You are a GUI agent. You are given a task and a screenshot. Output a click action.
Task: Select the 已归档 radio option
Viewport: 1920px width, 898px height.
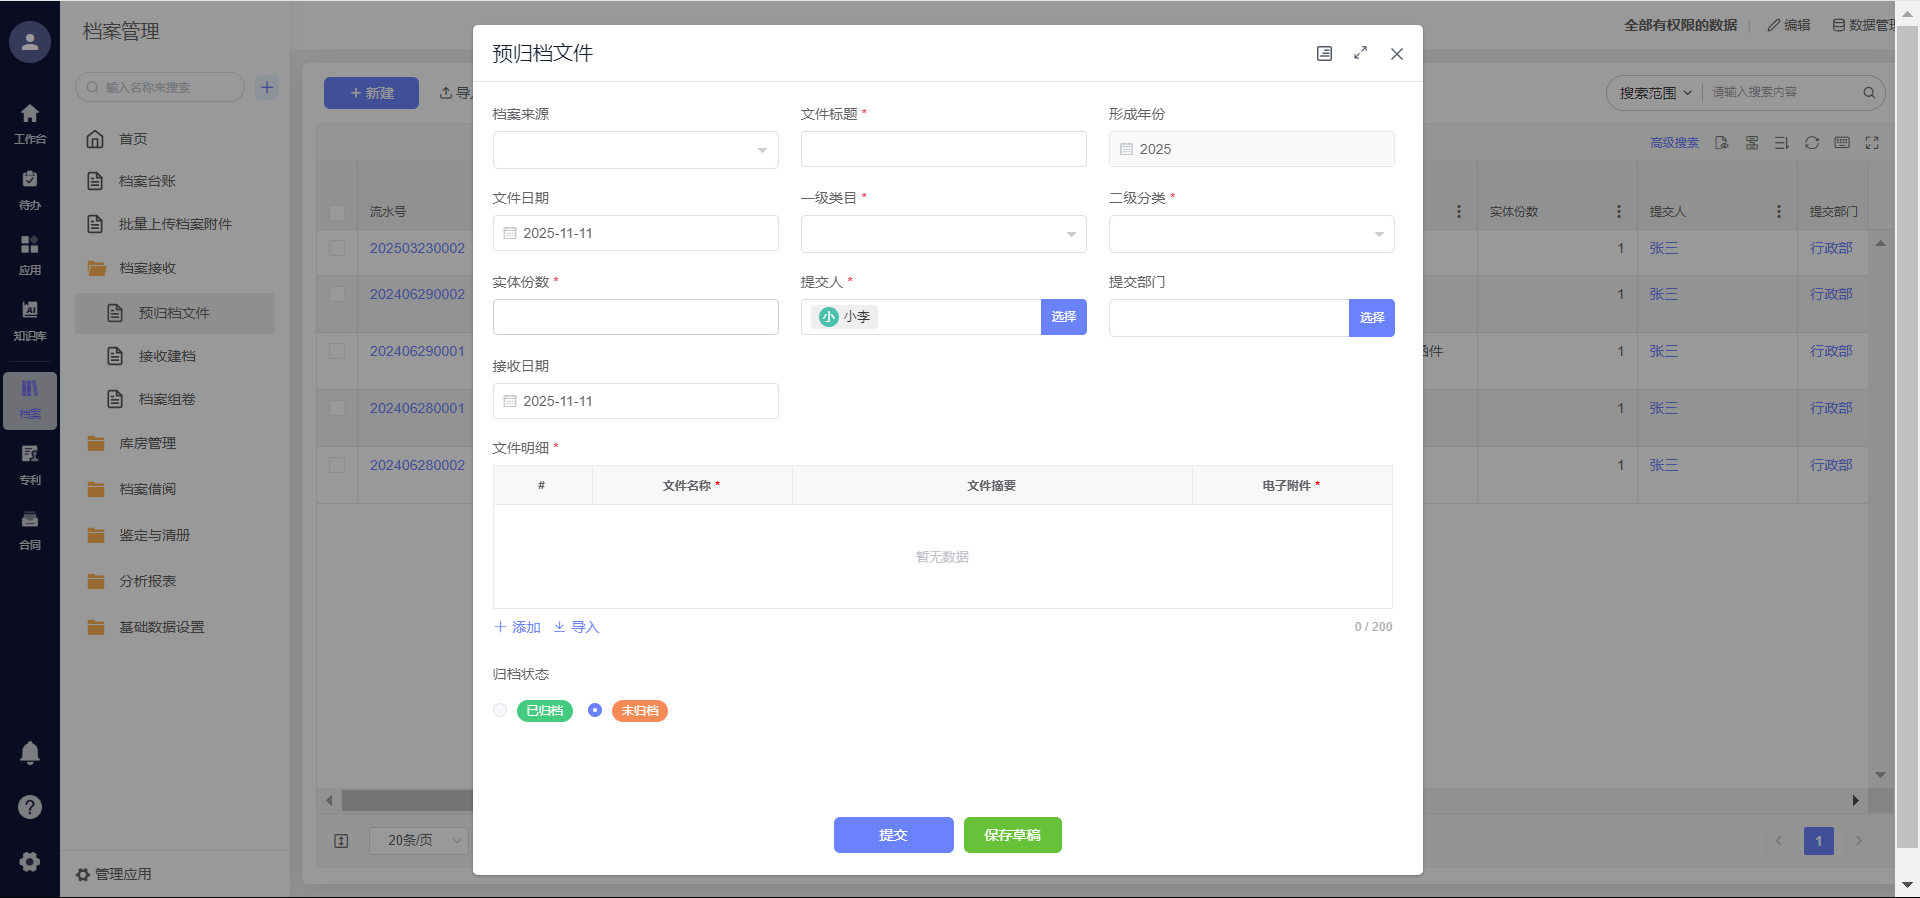pos(500,710)
